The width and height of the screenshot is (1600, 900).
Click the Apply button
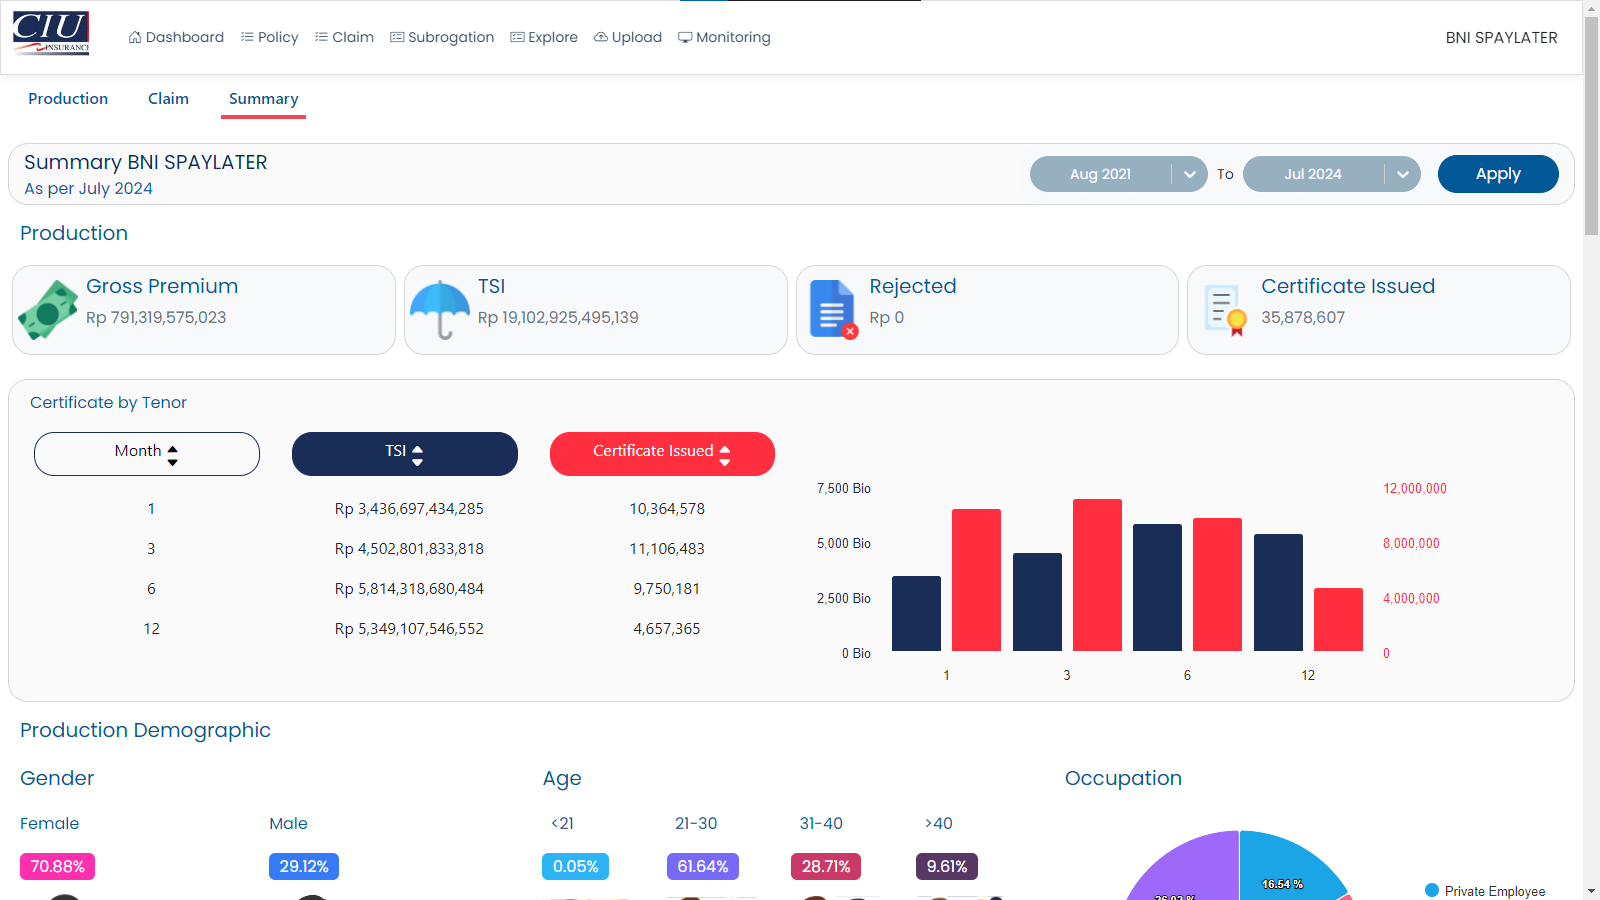1498,174
